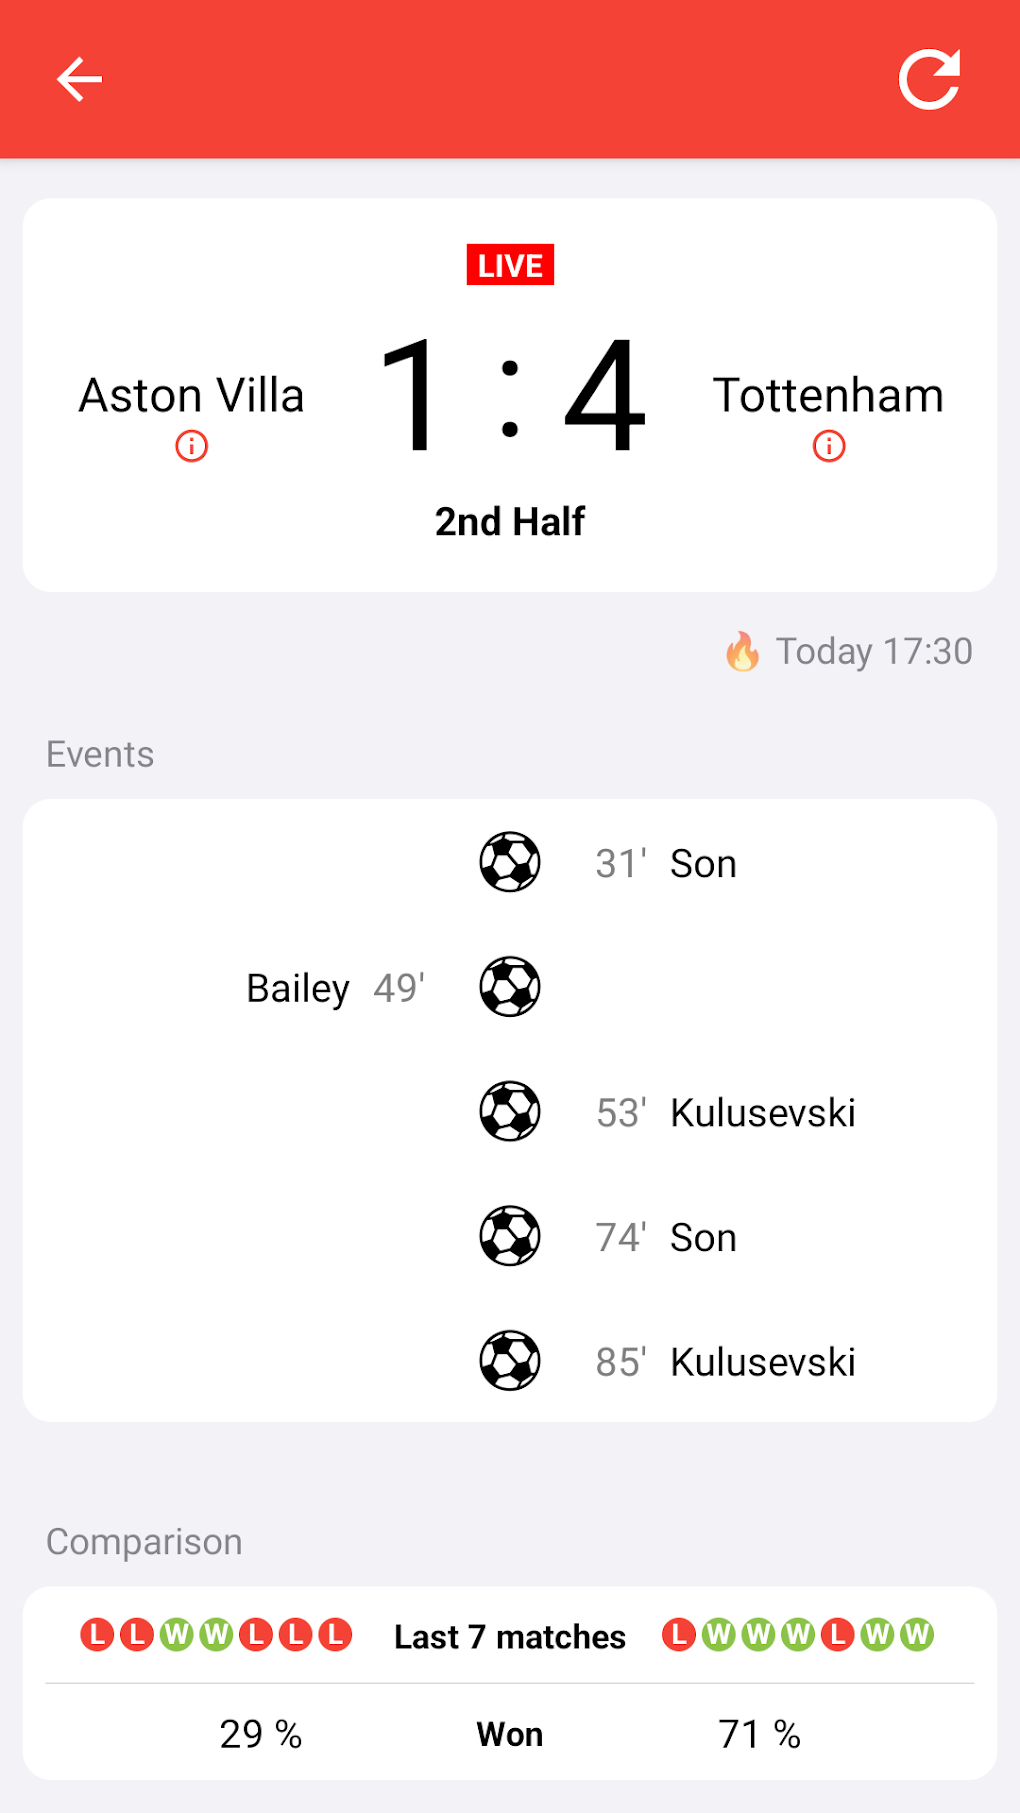Tap the back arrow icon
The height and width of the screenshot is (1813, 1020).
(79, 79)
